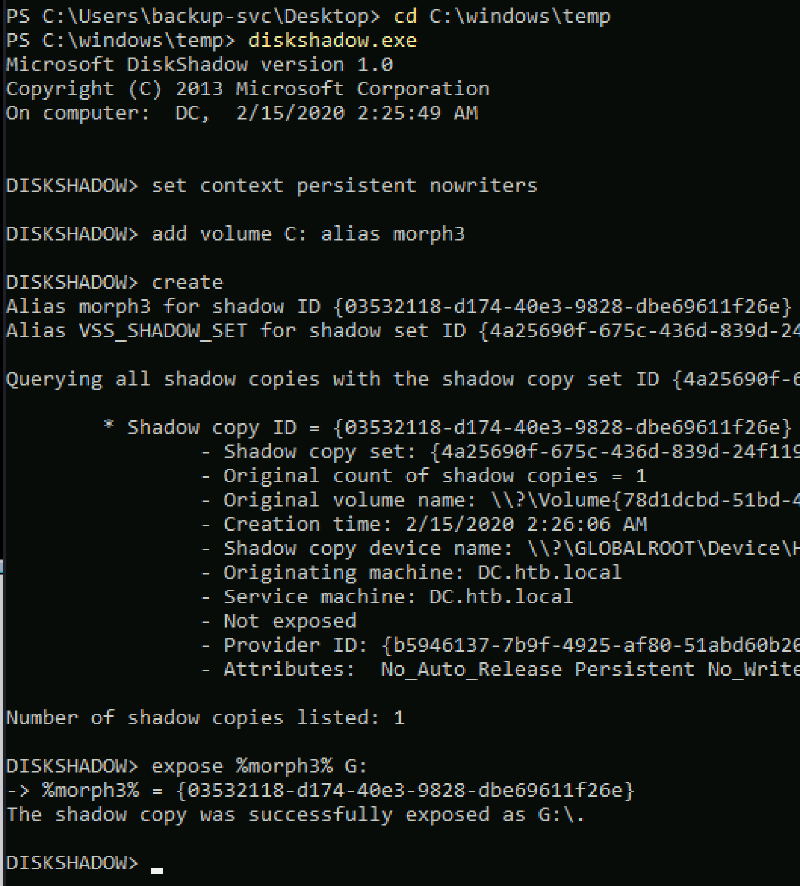Click the 'successfully exposed as G:\' message
Screen dimensions: 800x886
[295, 815]
